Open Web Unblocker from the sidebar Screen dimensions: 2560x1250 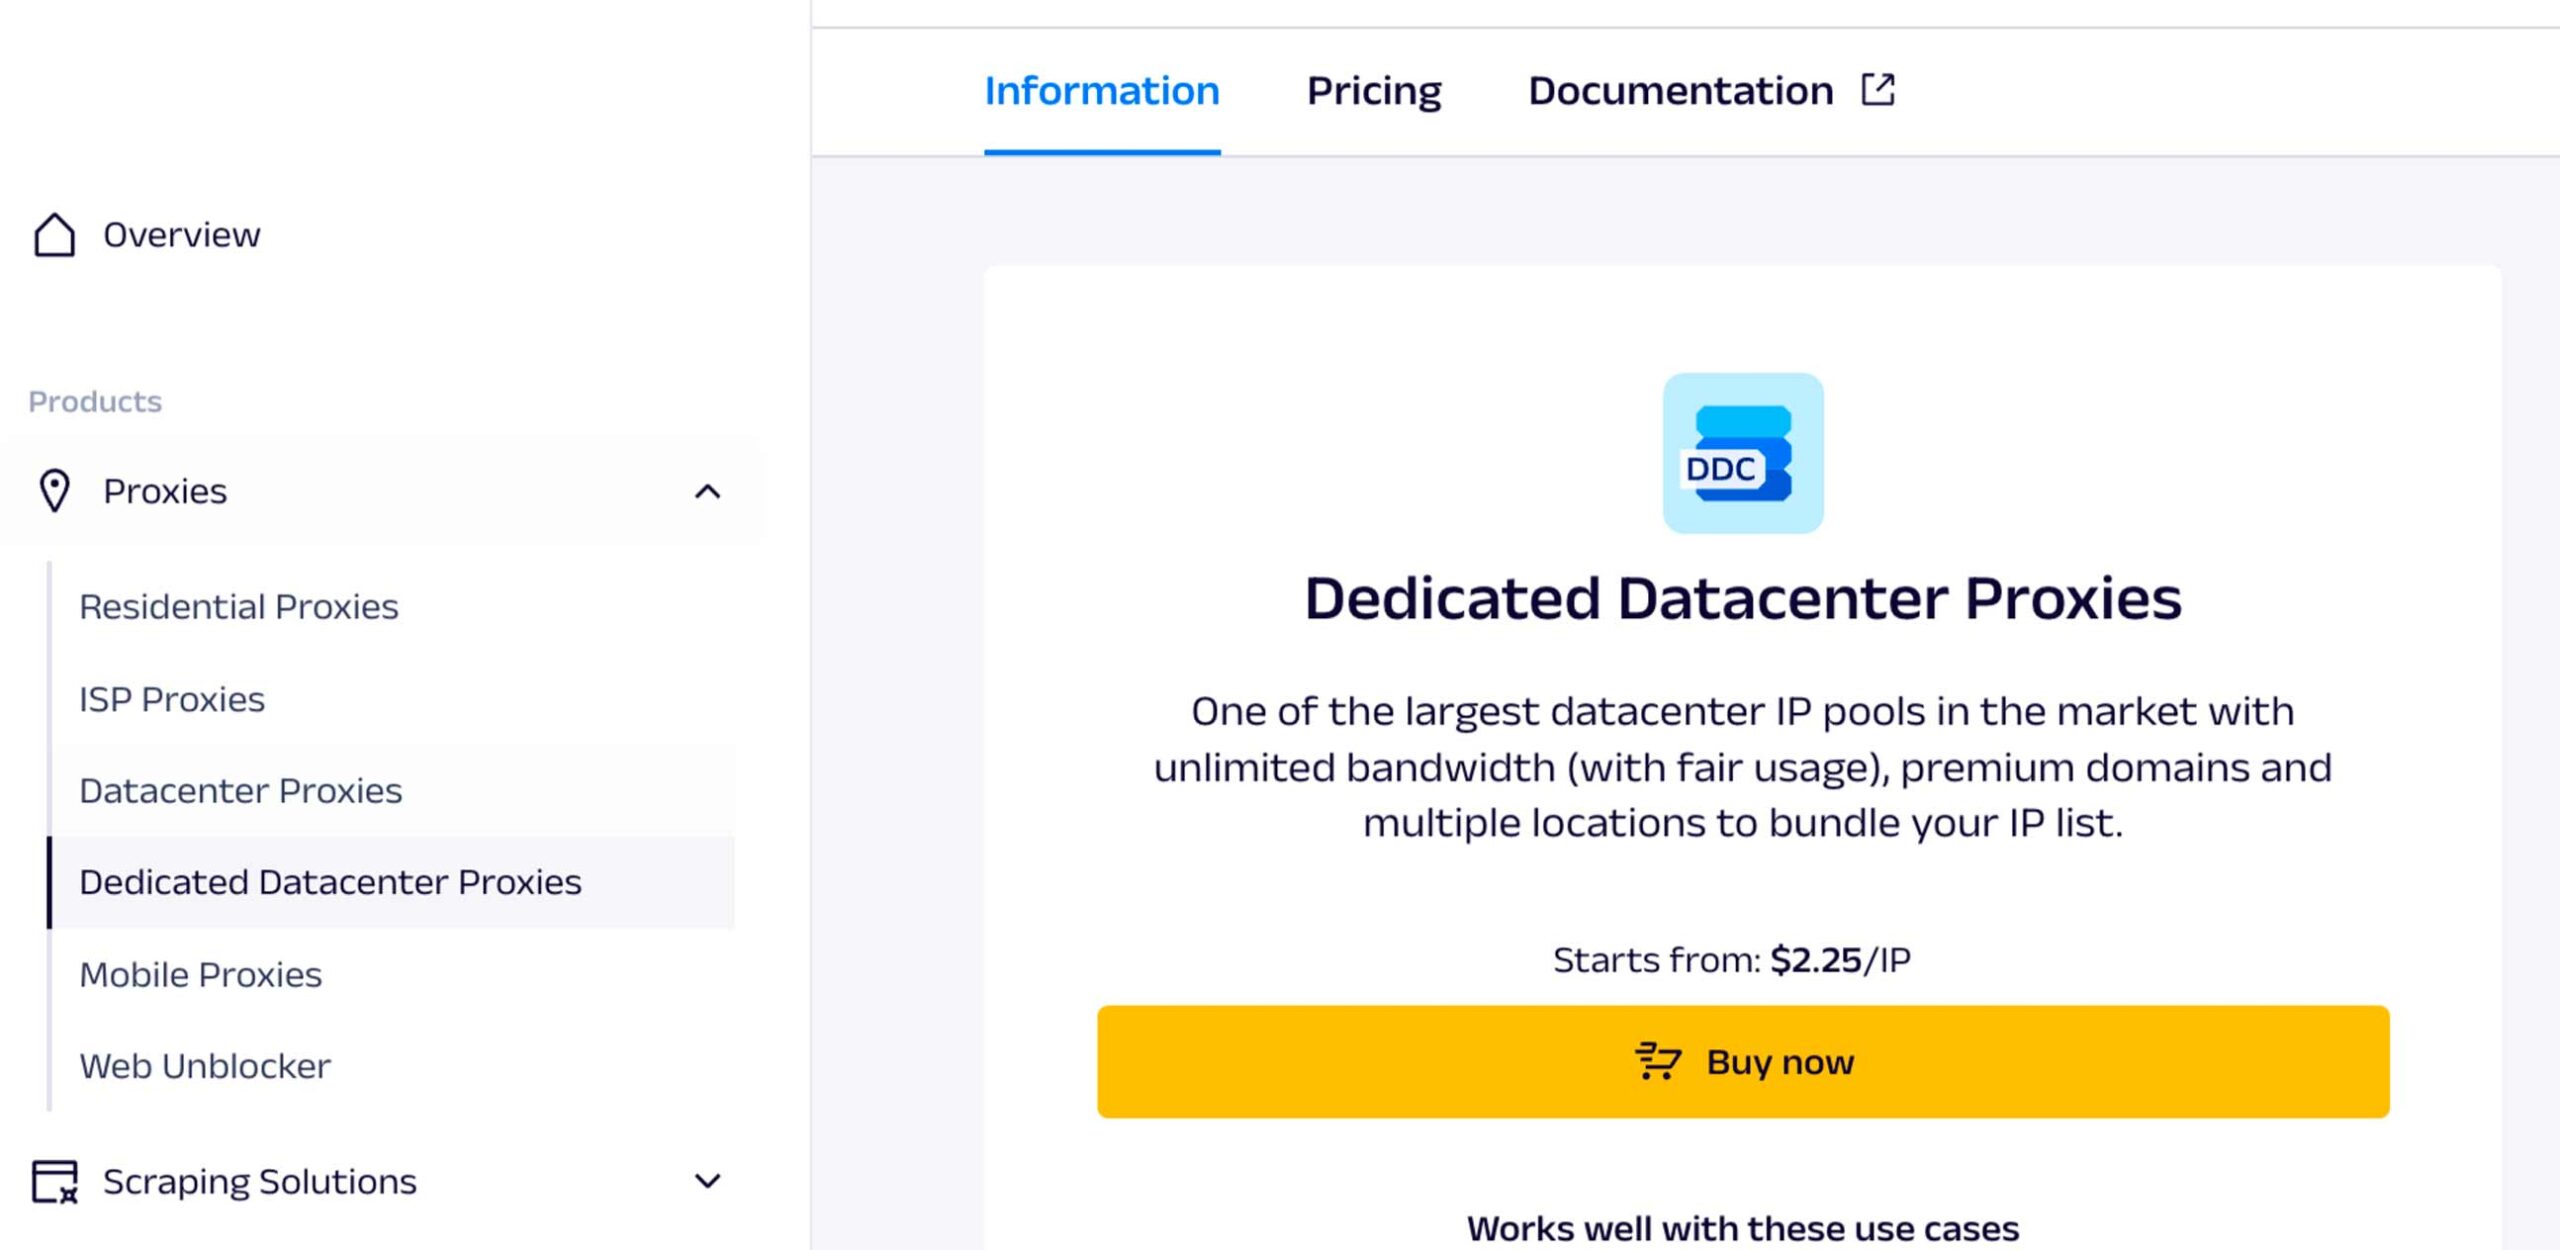[205, 1066]
